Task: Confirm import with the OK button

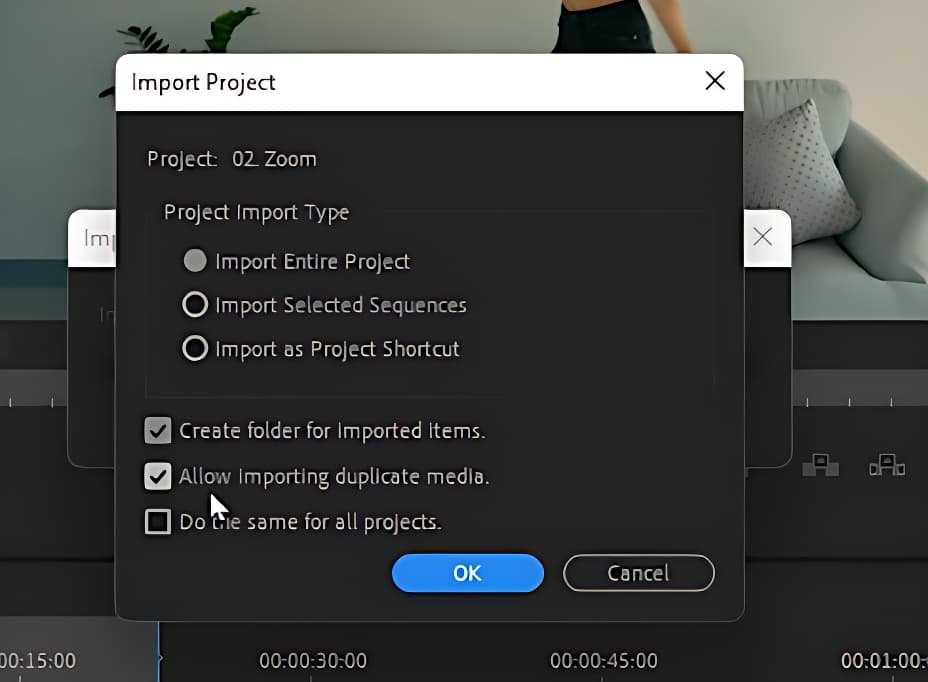Action: coord(467,573)
